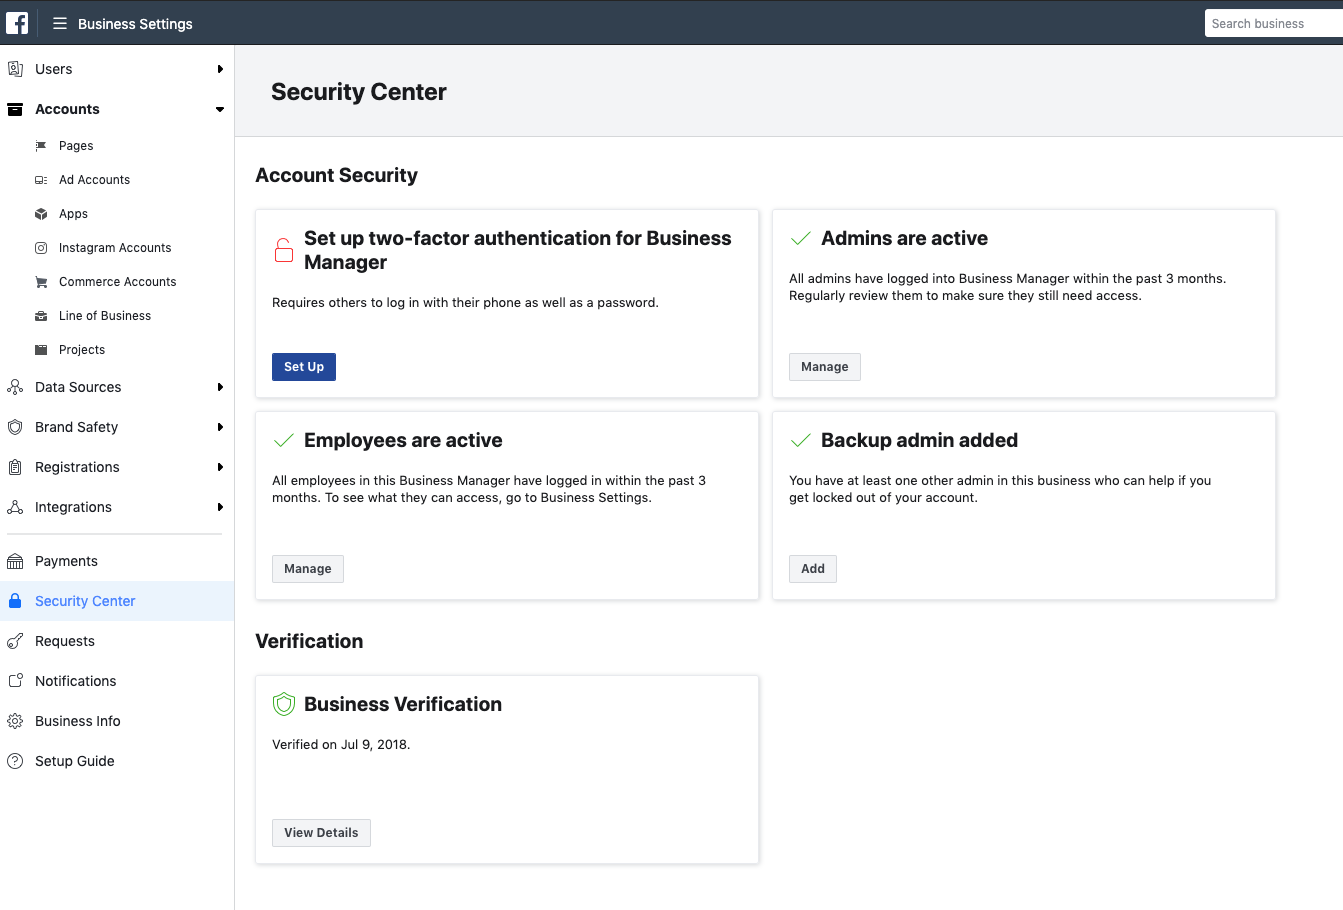Click View Details for Business Verification
Screen dimensions: 1343x910
point(321,833)
